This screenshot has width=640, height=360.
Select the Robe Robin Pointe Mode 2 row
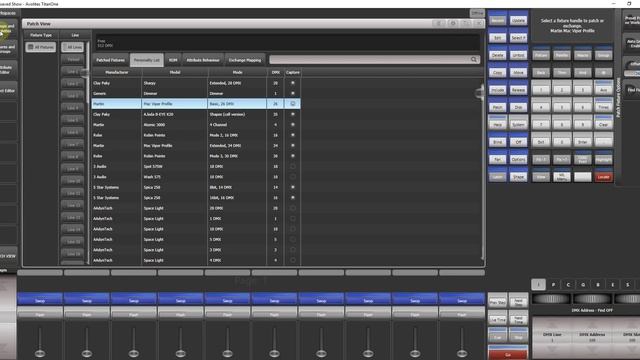[x=196, y=135]
